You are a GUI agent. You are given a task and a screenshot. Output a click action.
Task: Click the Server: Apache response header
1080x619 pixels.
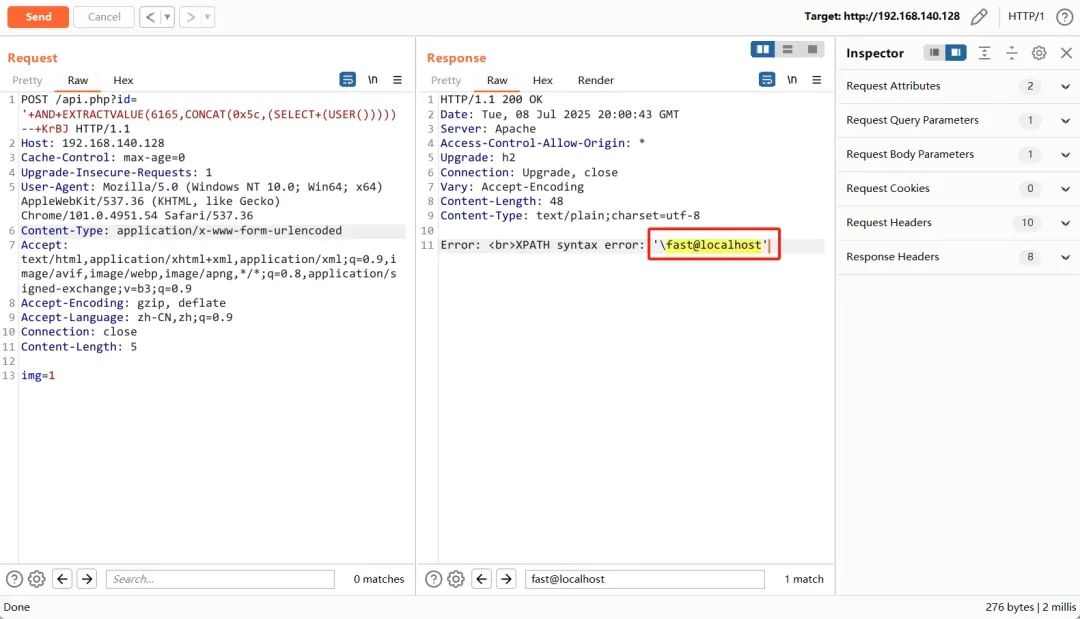coord(488,129)
